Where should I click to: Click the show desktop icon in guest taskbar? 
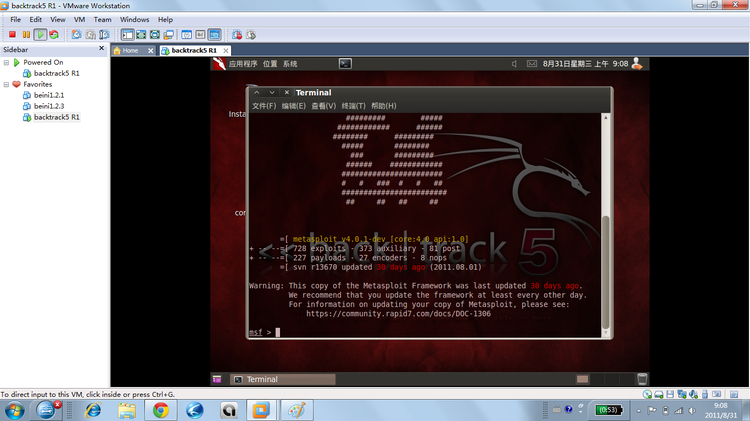click(217, 379)
